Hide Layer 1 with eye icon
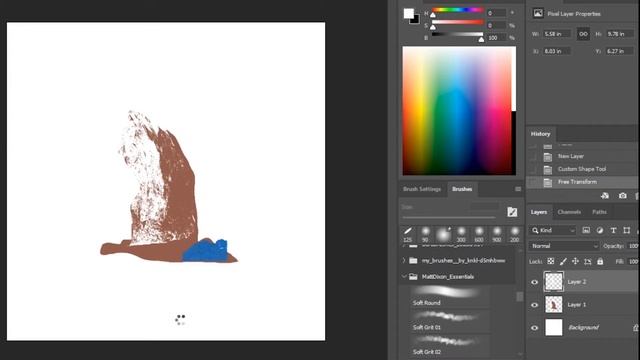640x360 pixels. 534,305
